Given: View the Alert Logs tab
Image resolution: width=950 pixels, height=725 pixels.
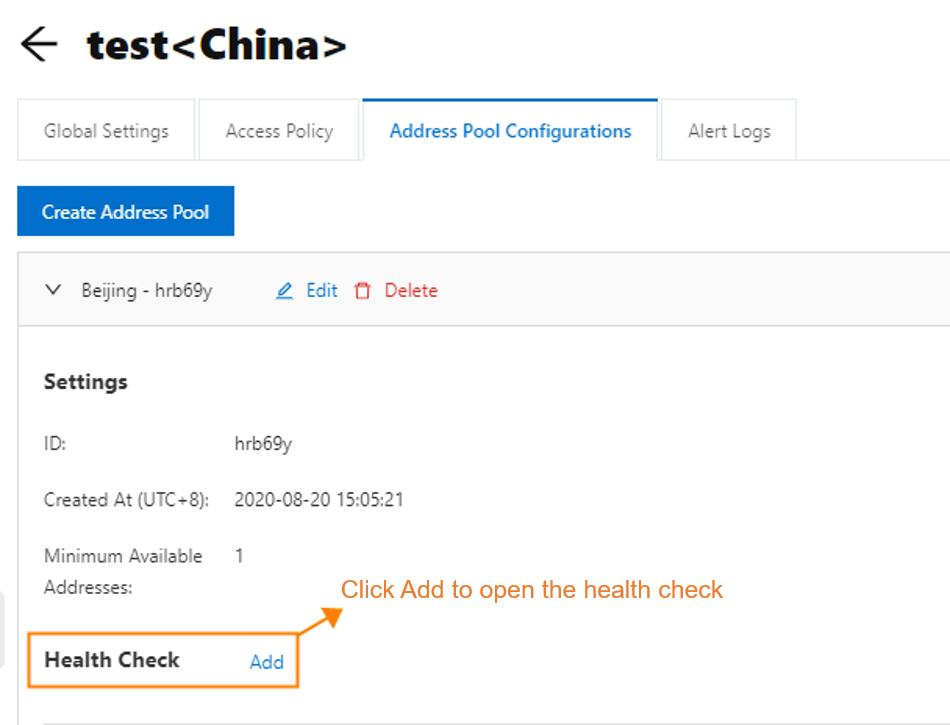Looking at the screenshot, I should pos(729,130).
